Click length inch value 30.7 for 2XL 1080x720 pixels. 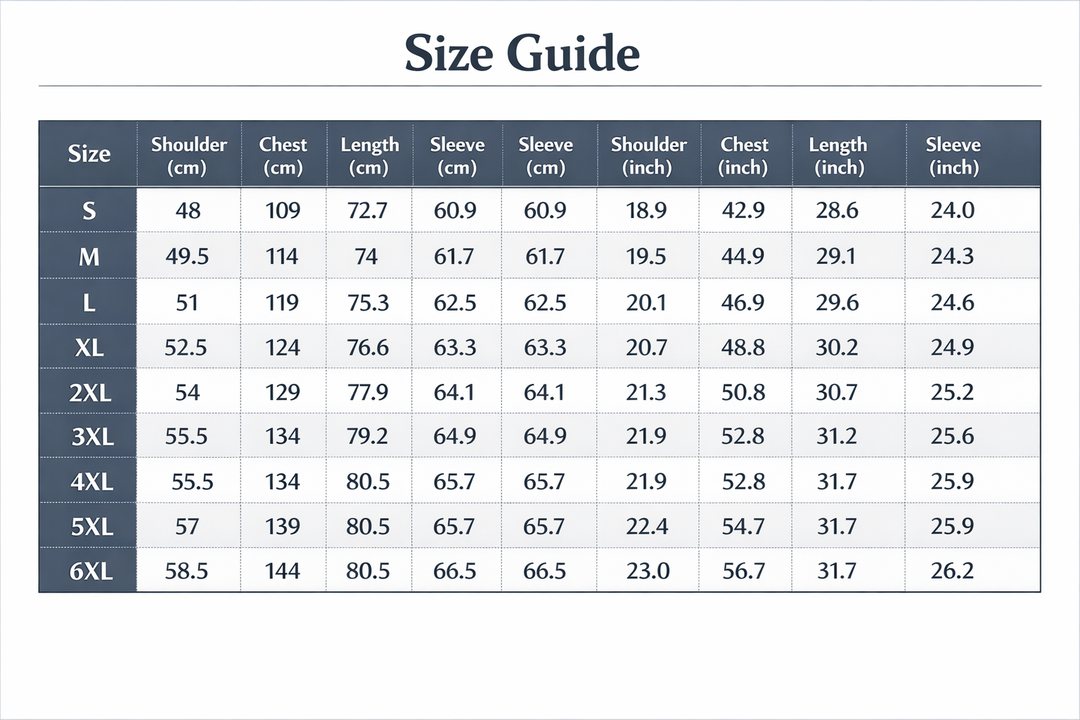(836, 393)
